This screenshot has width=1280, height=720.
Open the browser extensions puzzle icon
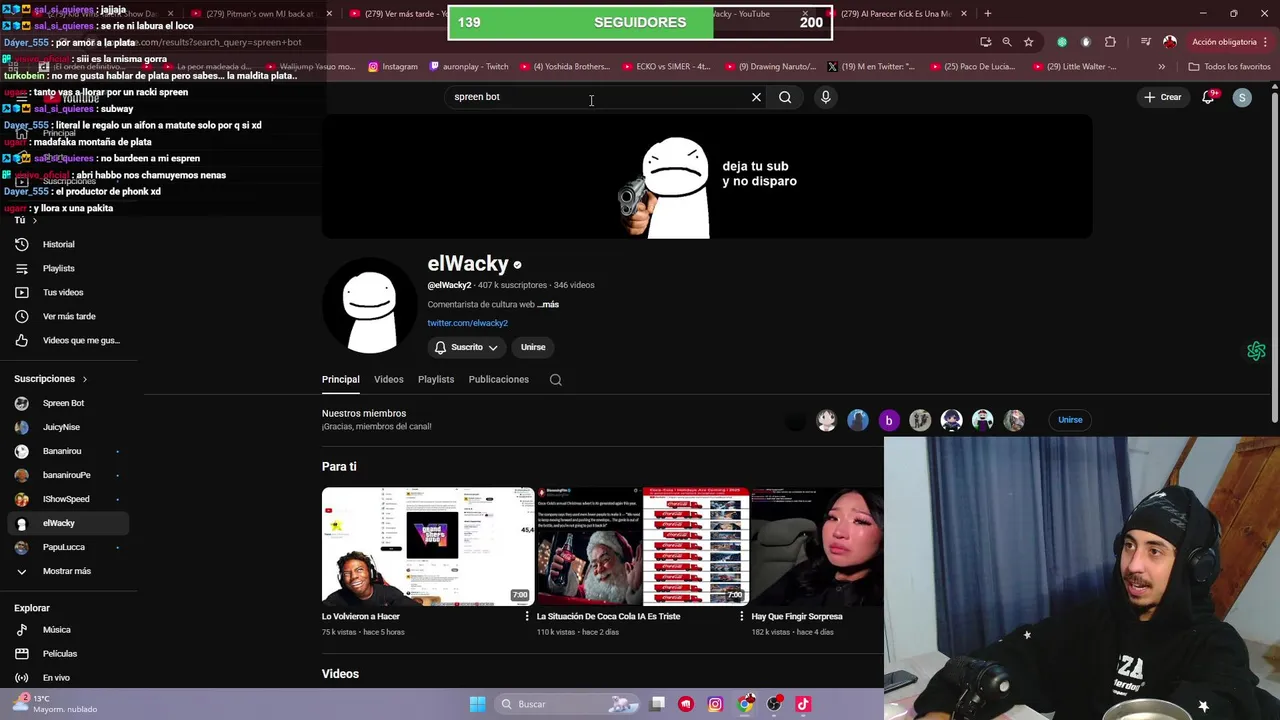pyautogui.click(x=1110, y=42)
